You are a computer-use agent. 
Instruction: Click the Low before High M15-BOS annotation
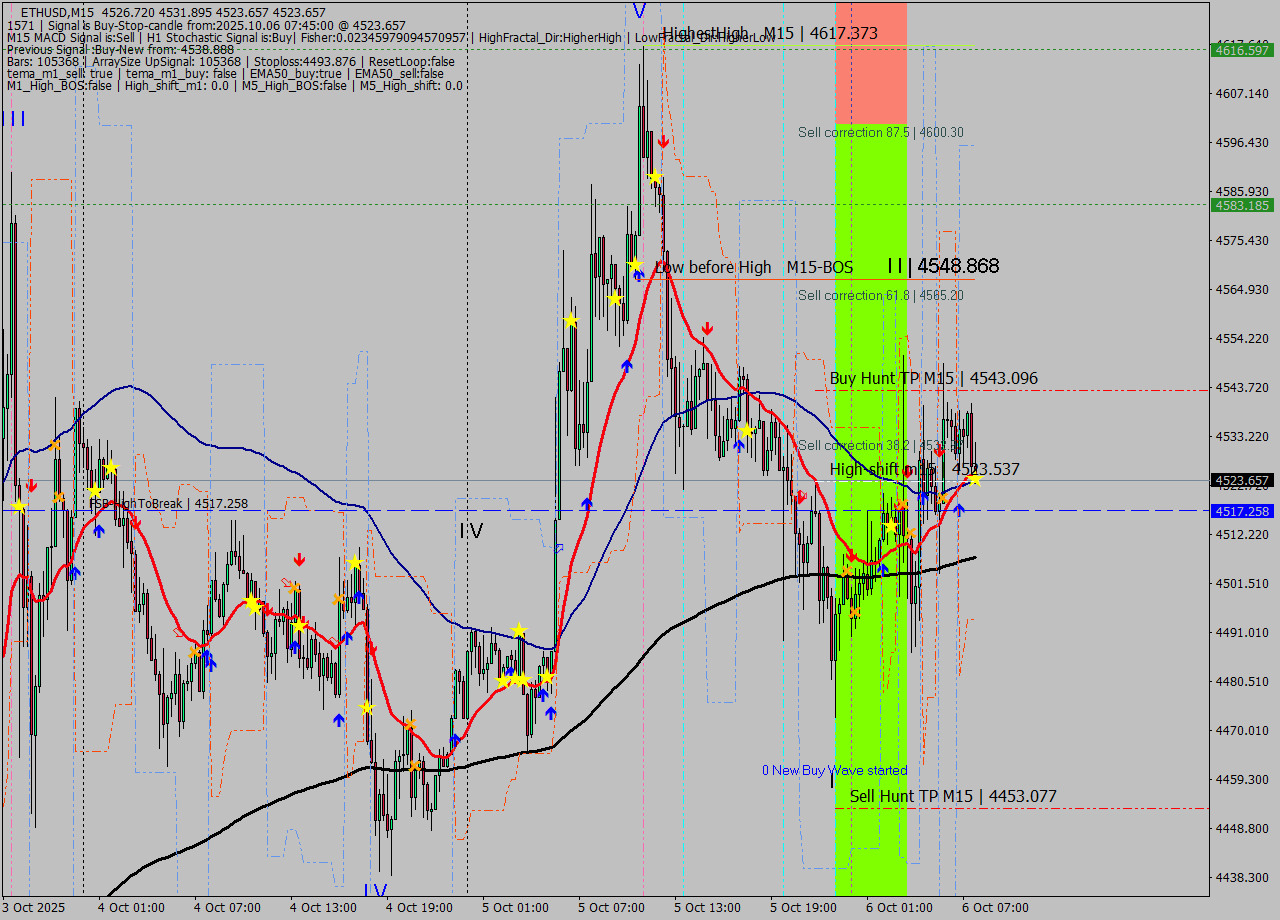pos(755,267)
